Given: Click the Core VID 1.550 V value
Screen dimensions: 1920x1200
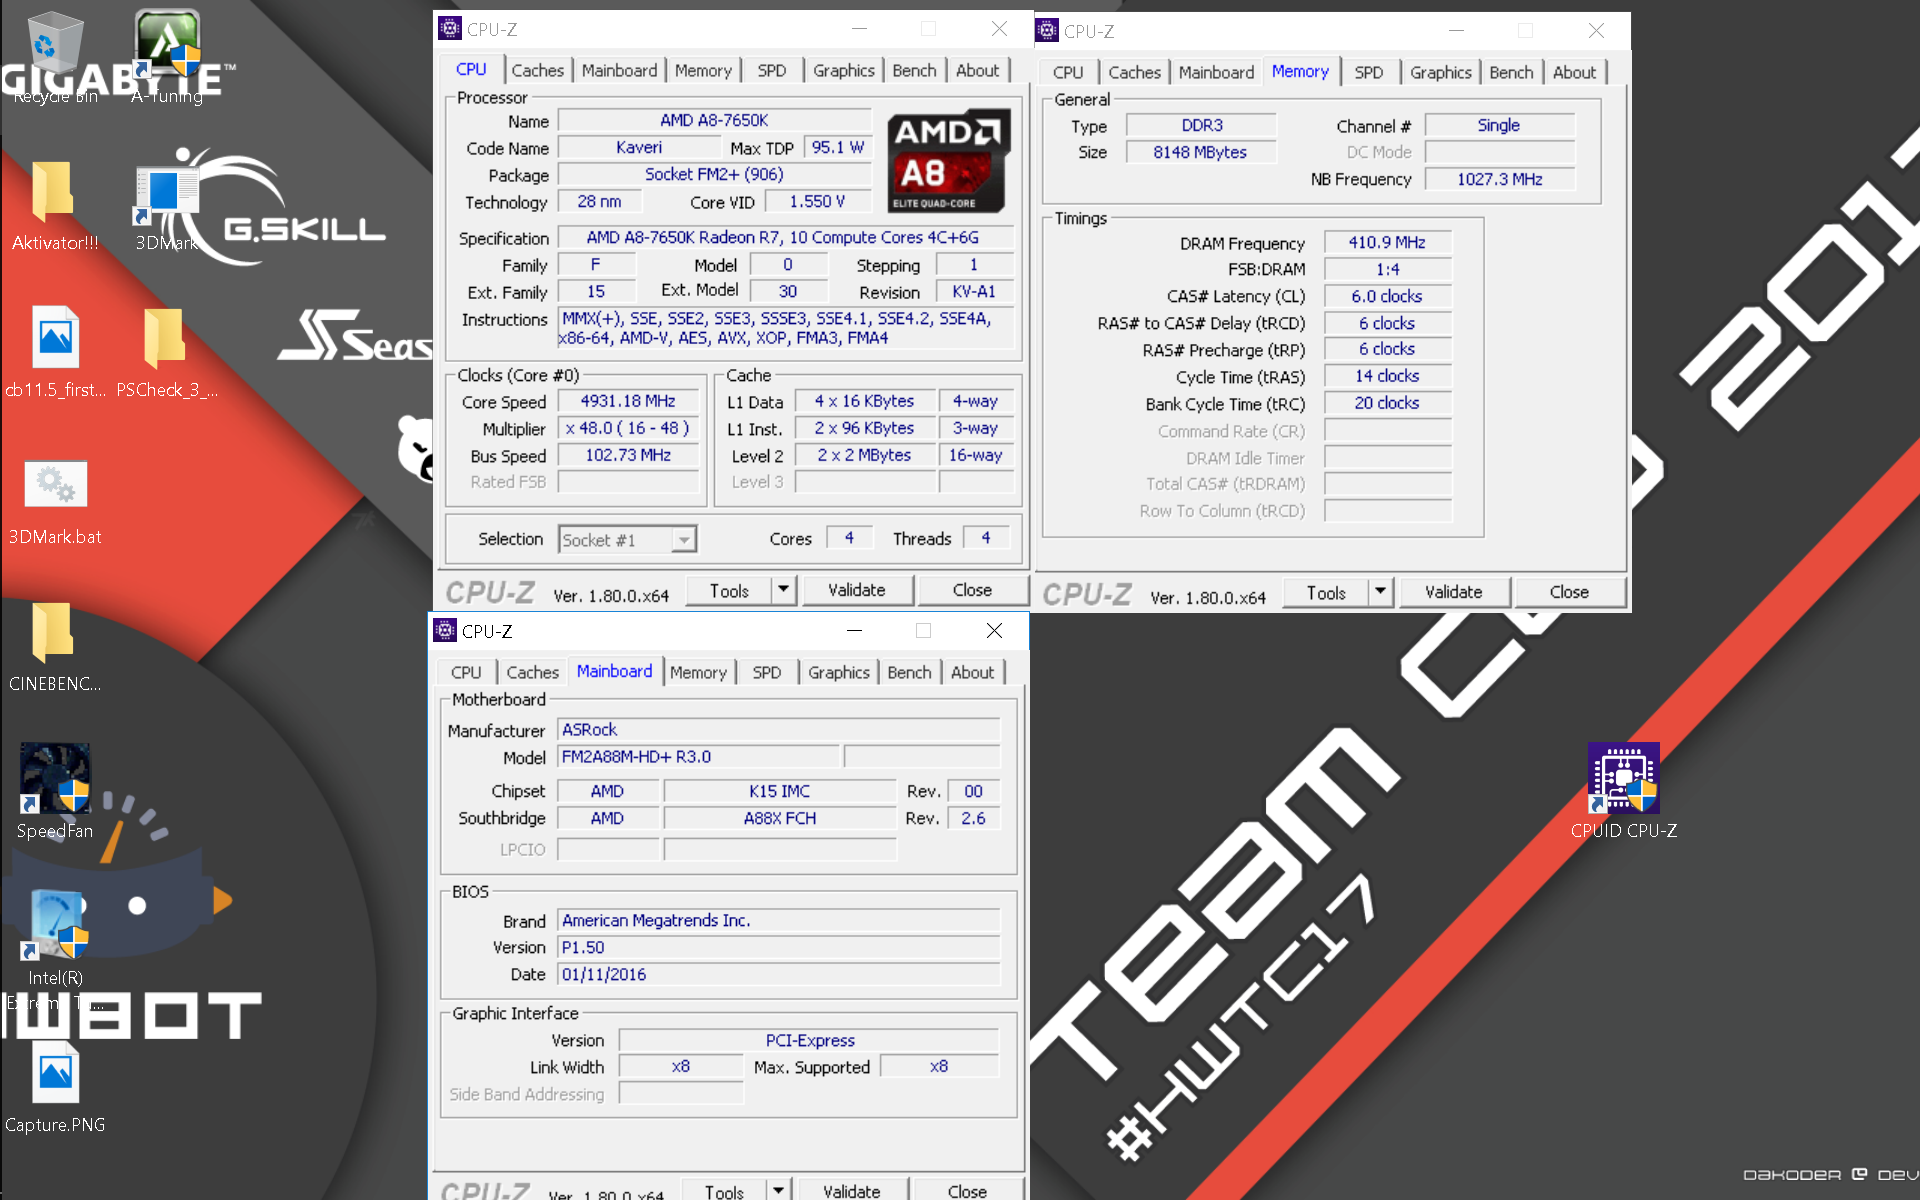Looking at the screenshot, I should [x=817, y=201].
